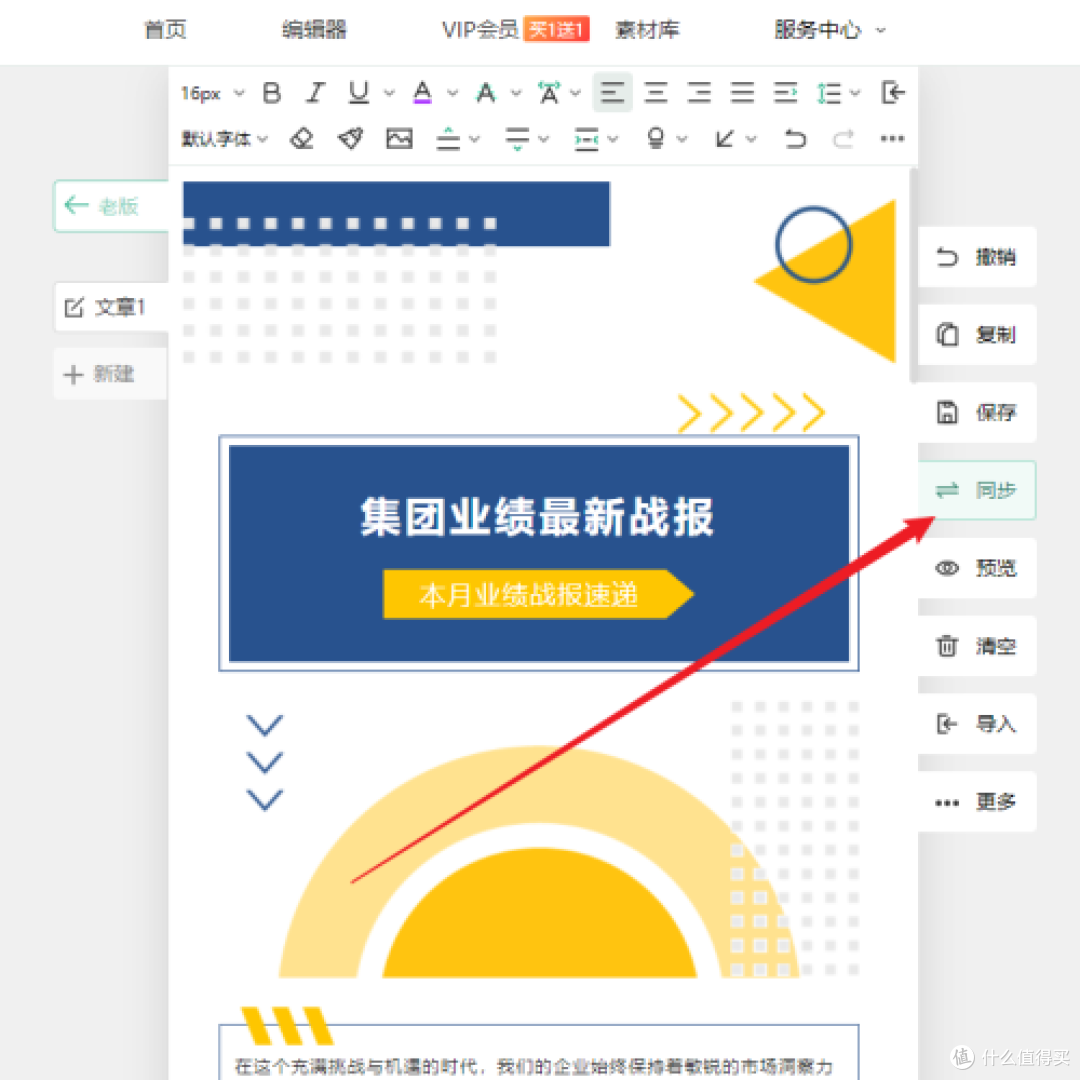Open the 默认字体 font family dropdown
This screenshot has width=1080, height=1080.
[x=224, y=139]
